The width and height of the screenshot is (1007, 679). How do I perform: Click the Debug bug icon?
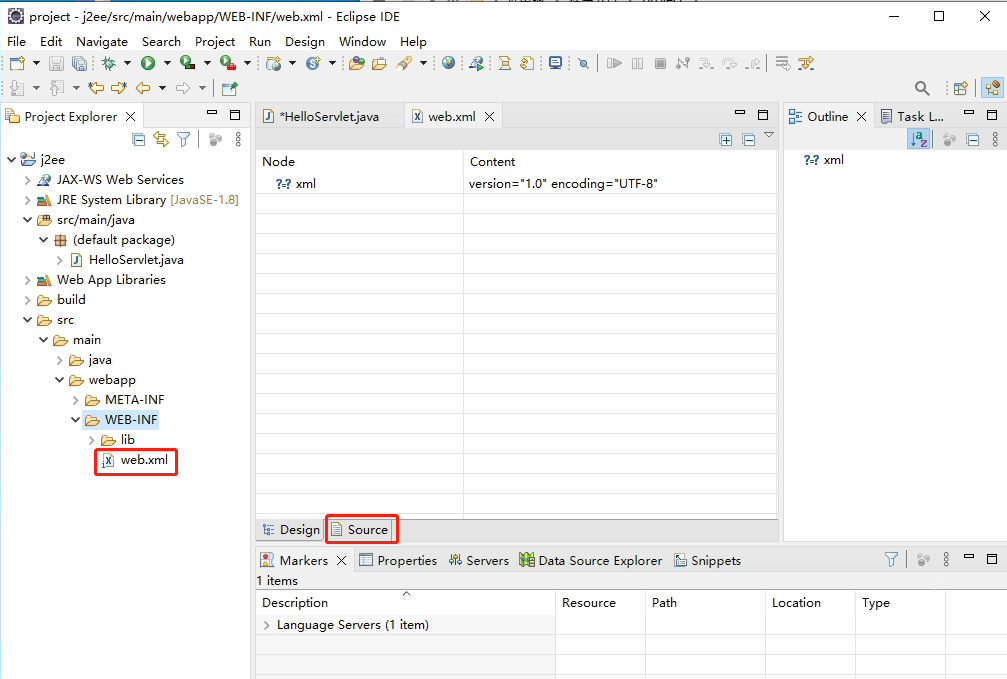click(109, 63)
